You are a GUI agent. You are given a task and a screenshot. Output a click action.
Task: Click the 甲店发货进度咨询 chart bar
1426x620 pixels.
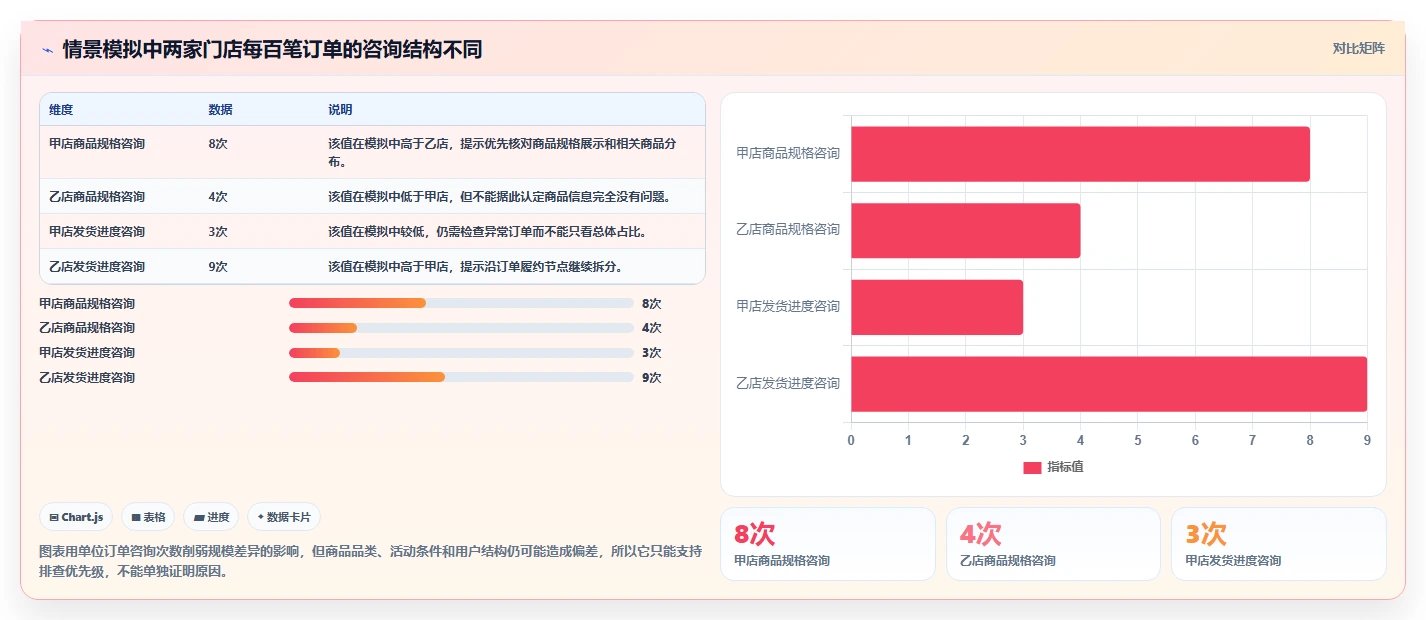937,307
